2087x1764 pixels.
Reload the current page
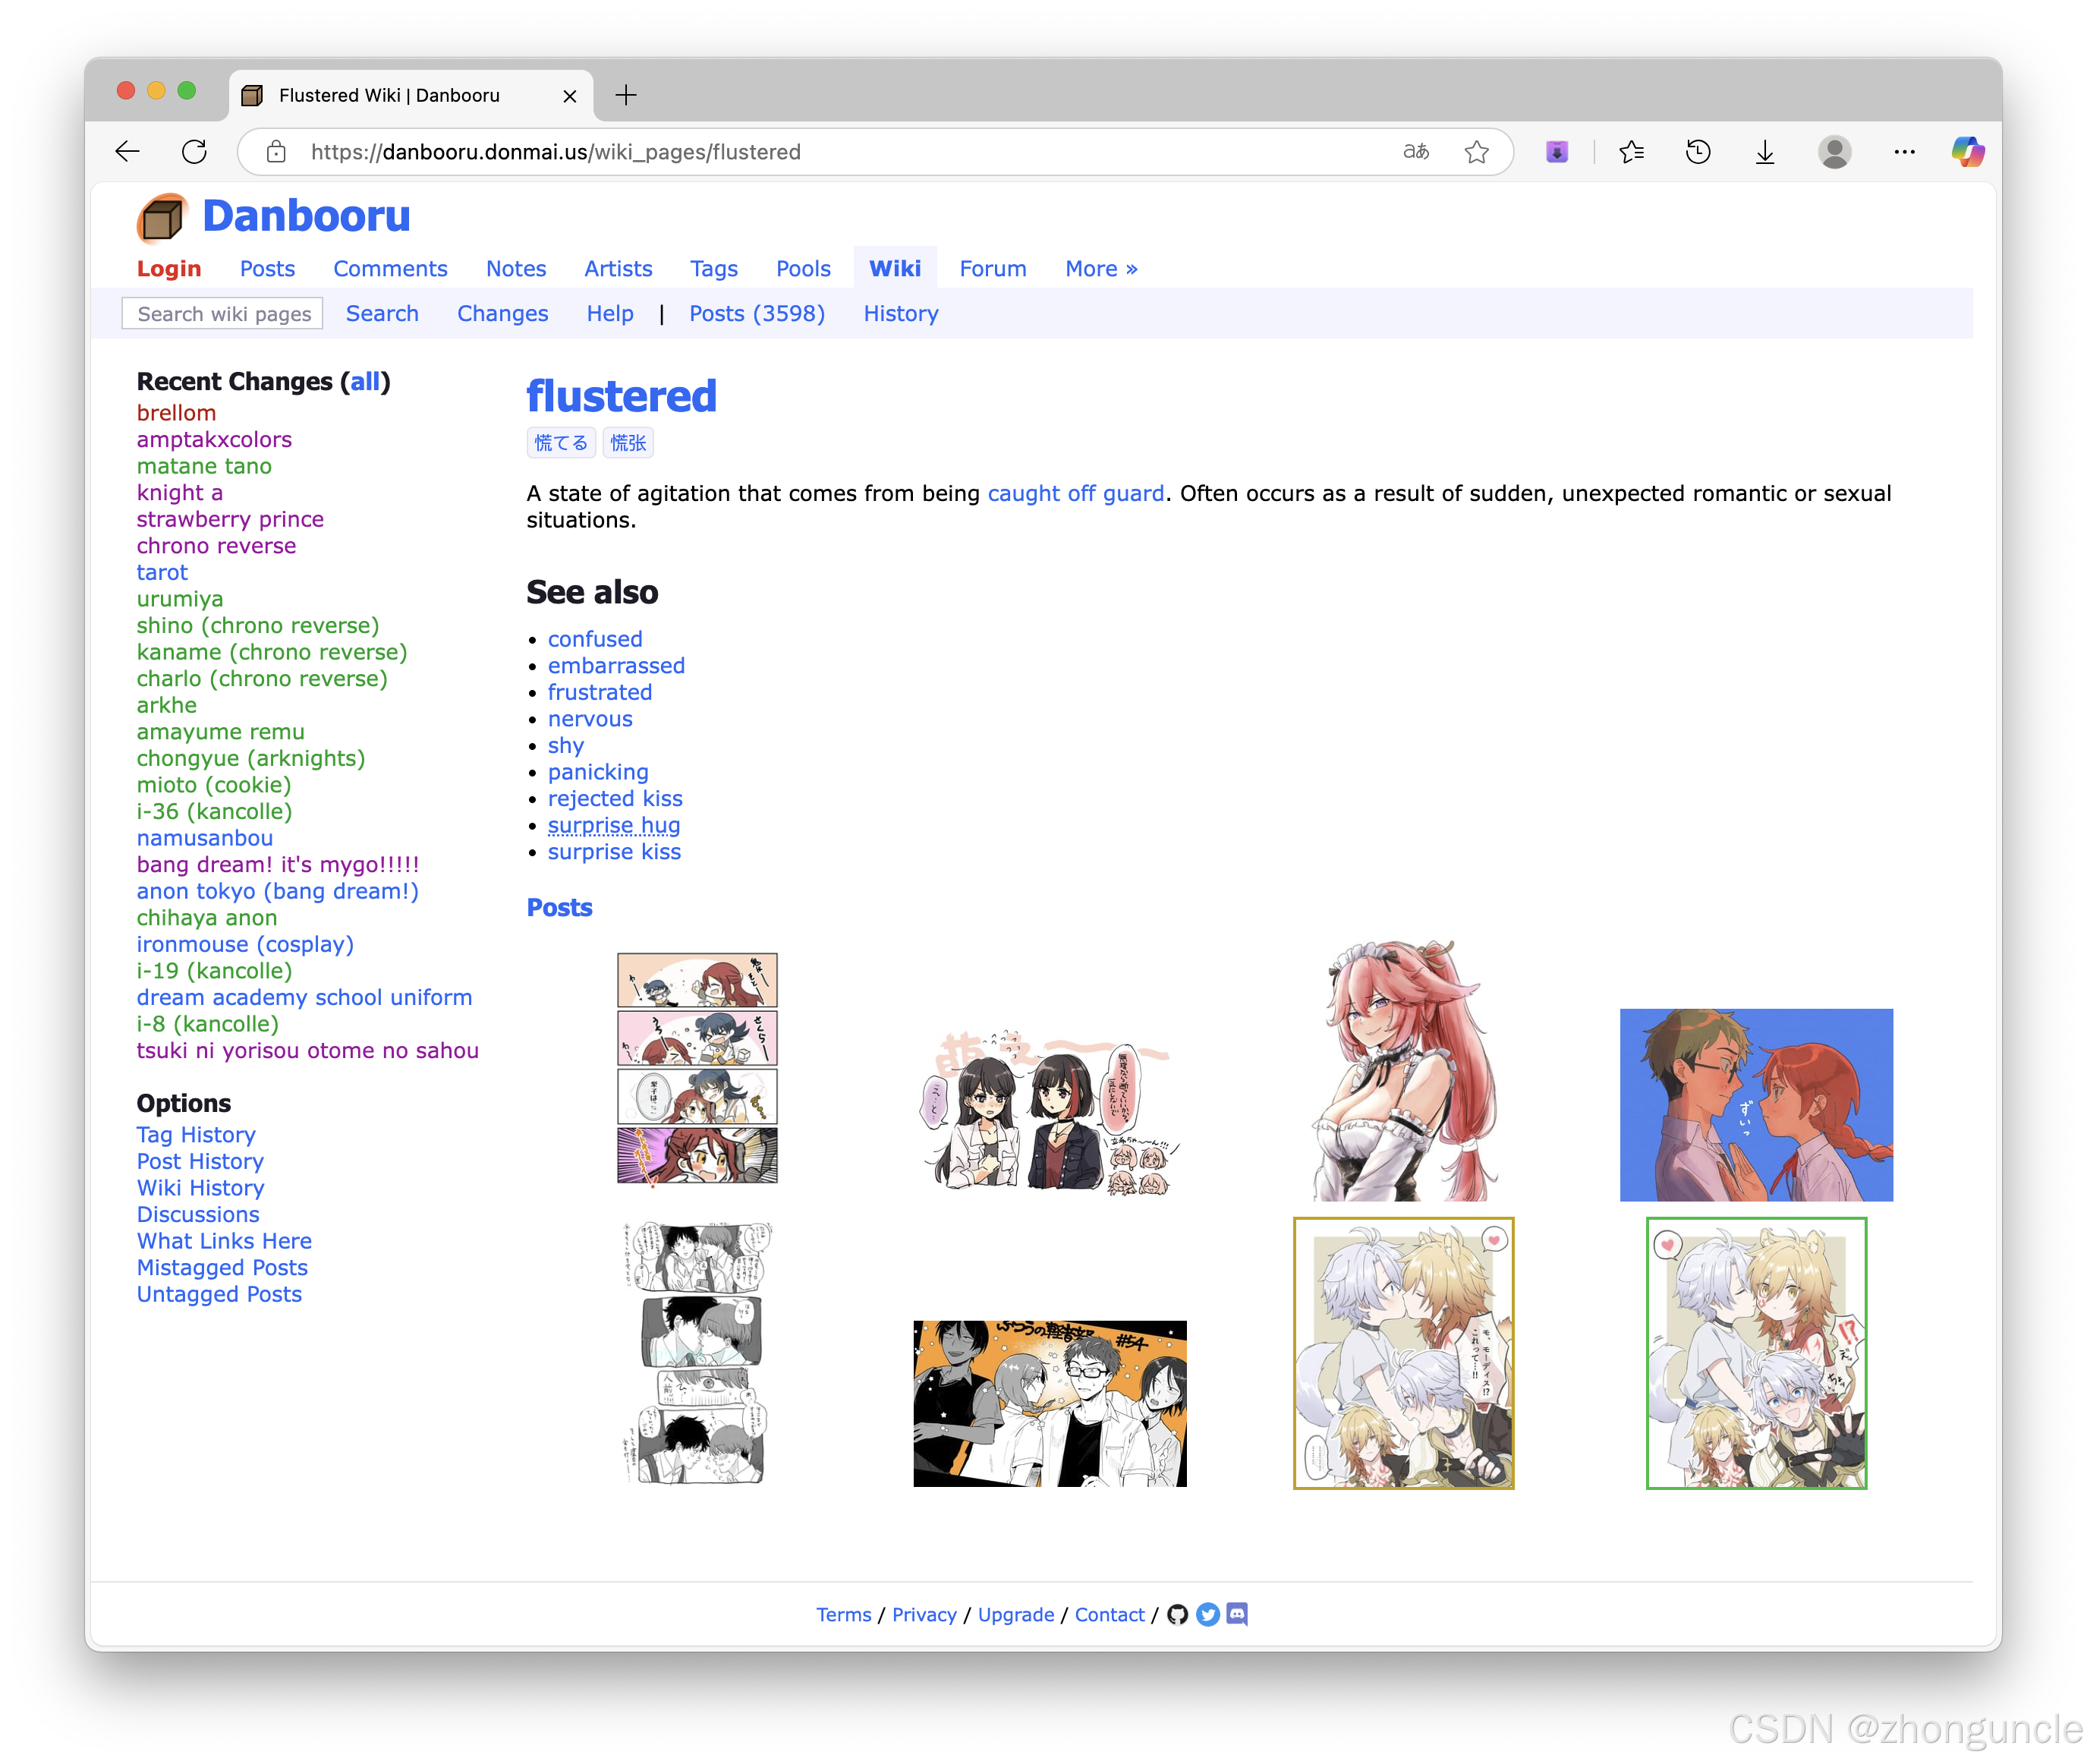click(195, 151)
